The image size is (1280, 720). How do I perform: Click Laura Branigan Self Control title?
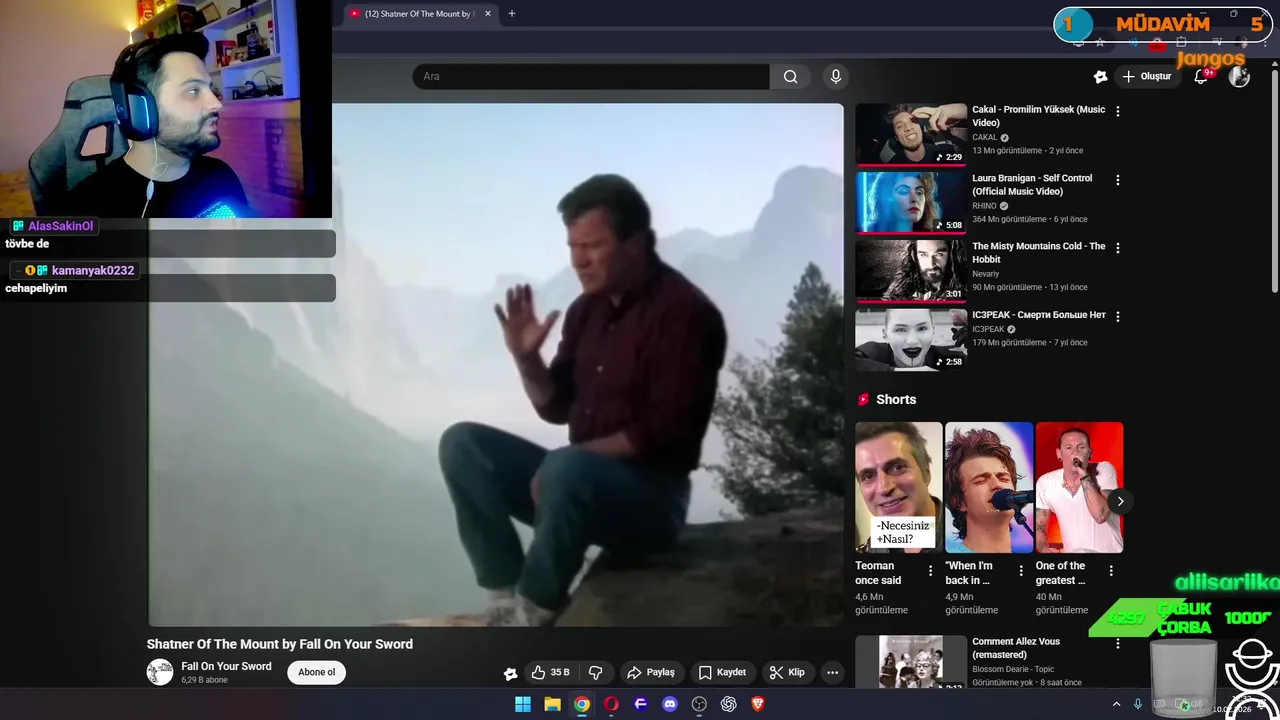coord(1032,184)
